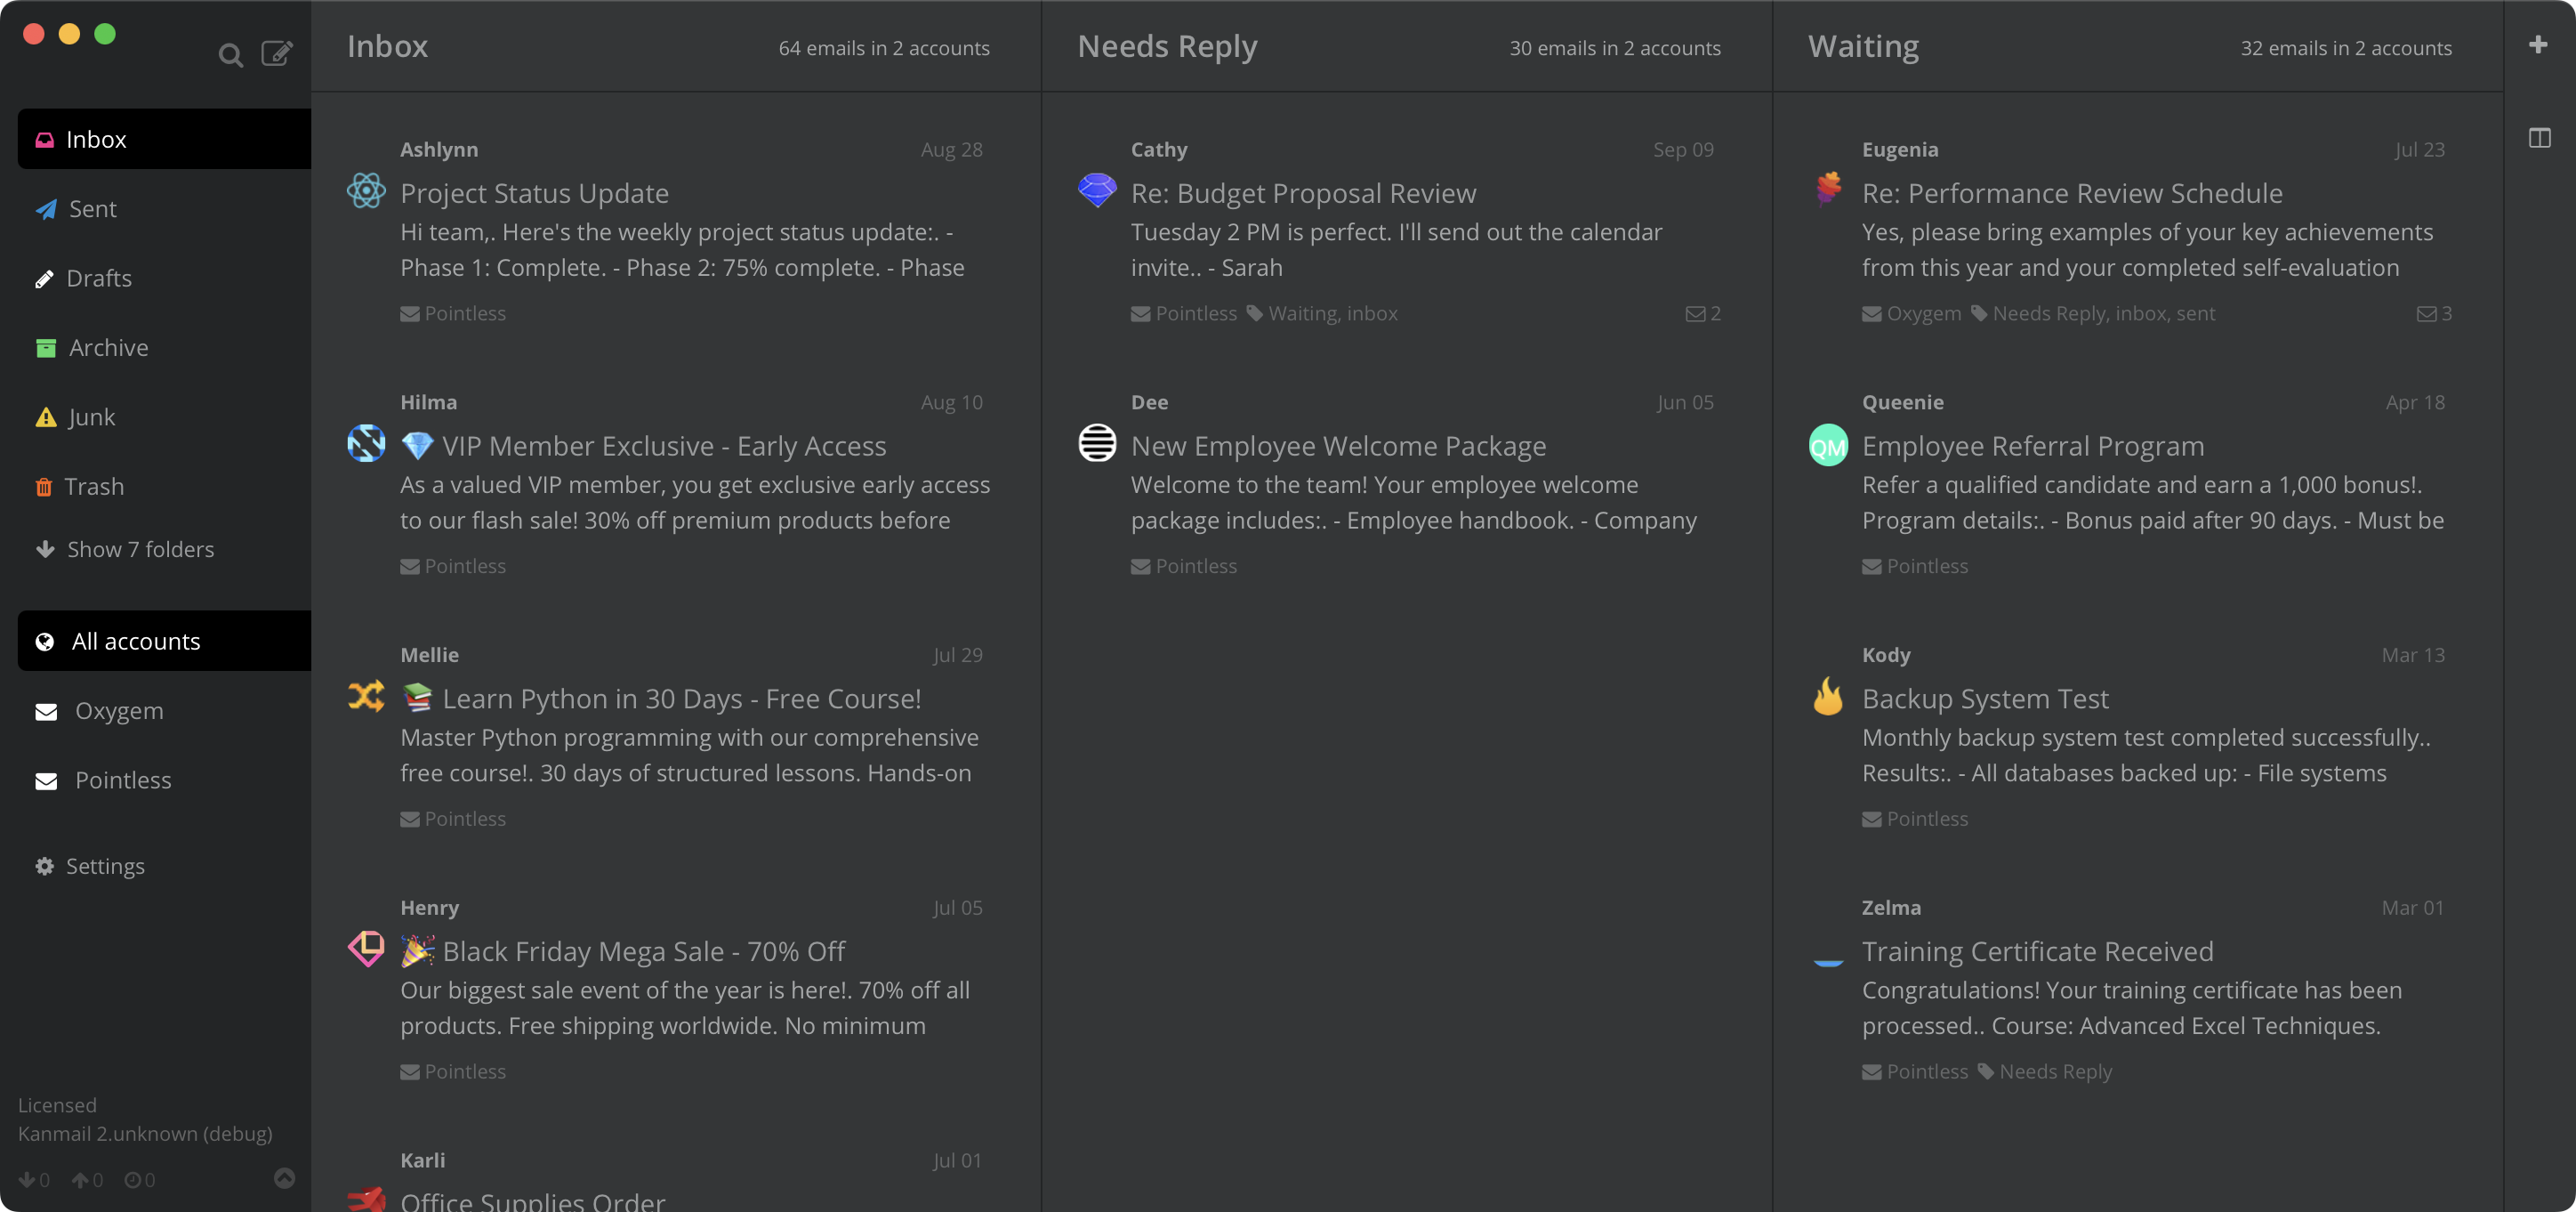Expand the hidden folders via Show 7 folders
Image resolution: width=2576 pixels, height=1212 pixels.
click(140, 549)
